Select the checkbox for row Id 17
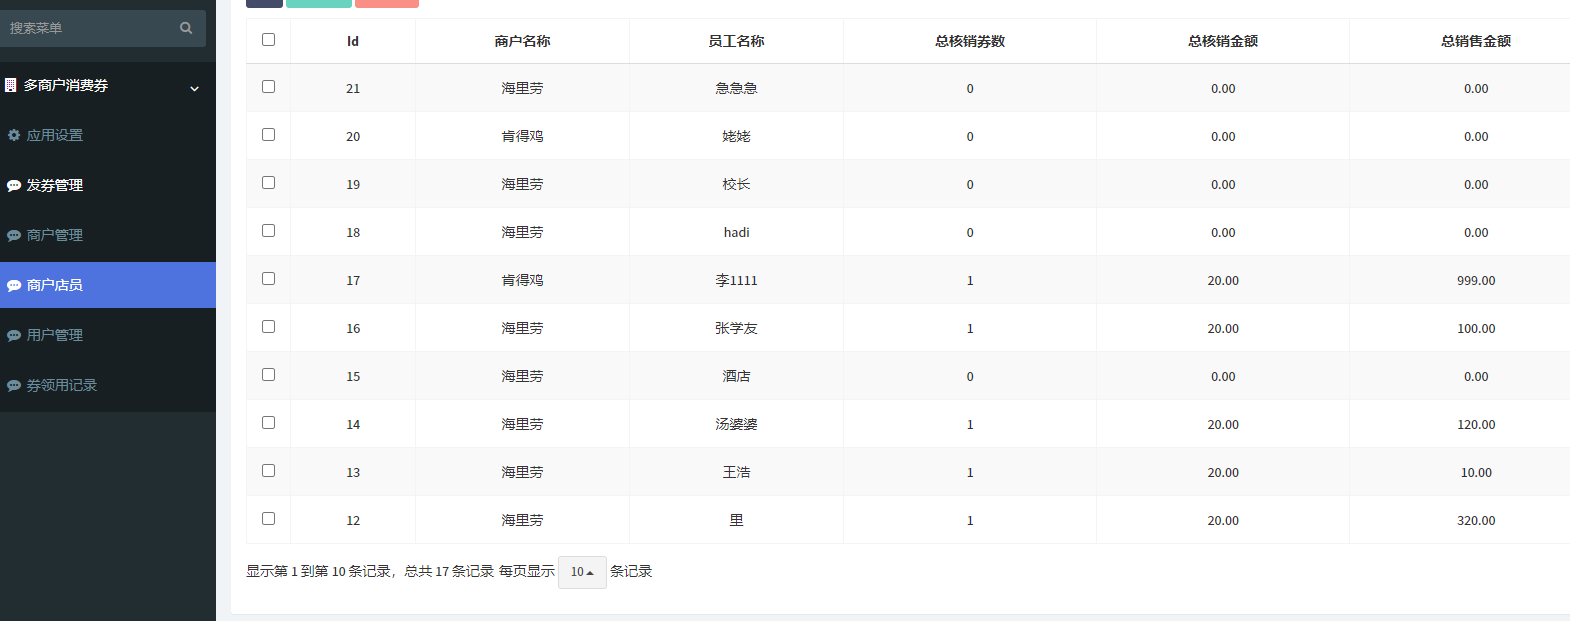 pos(268,279)
